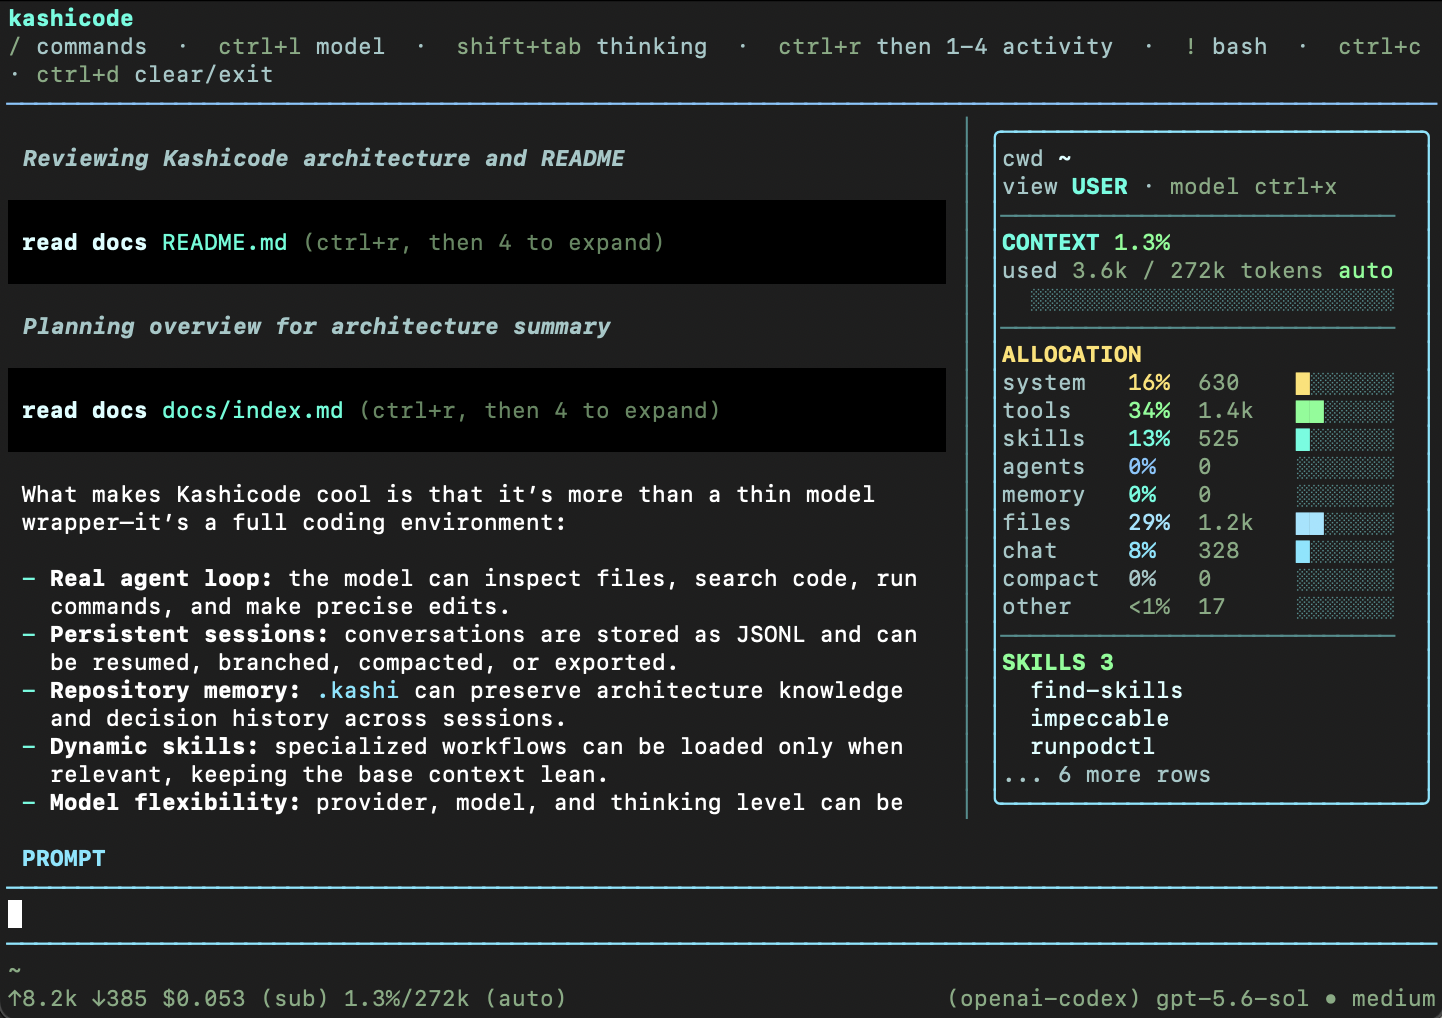The width and height of the screenshot is (1442, 1018).
Task: Click the 'auto' context mode label
Action: coord(1366,270)
